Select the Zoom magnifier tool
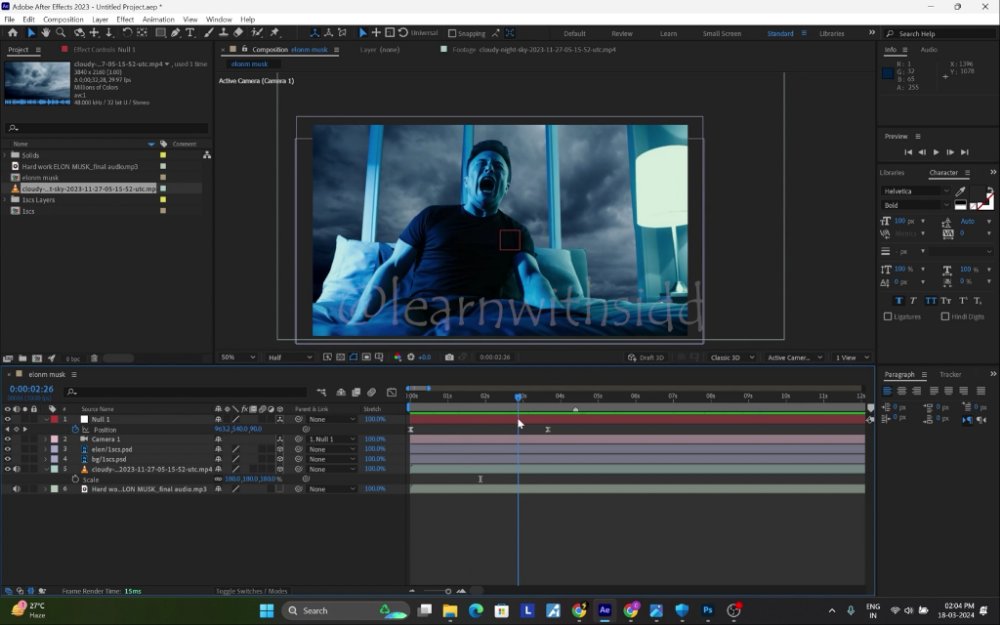 pos(61,33)
